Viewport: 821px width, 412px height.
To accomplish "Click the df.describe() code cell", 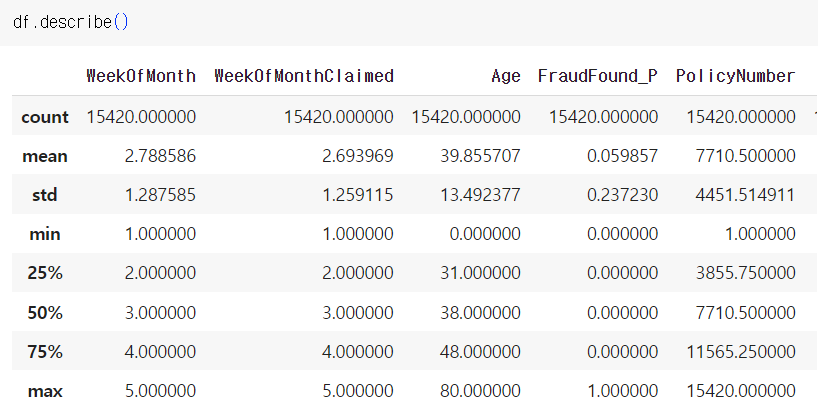I will pyautogui.click(x=410, y=23).
